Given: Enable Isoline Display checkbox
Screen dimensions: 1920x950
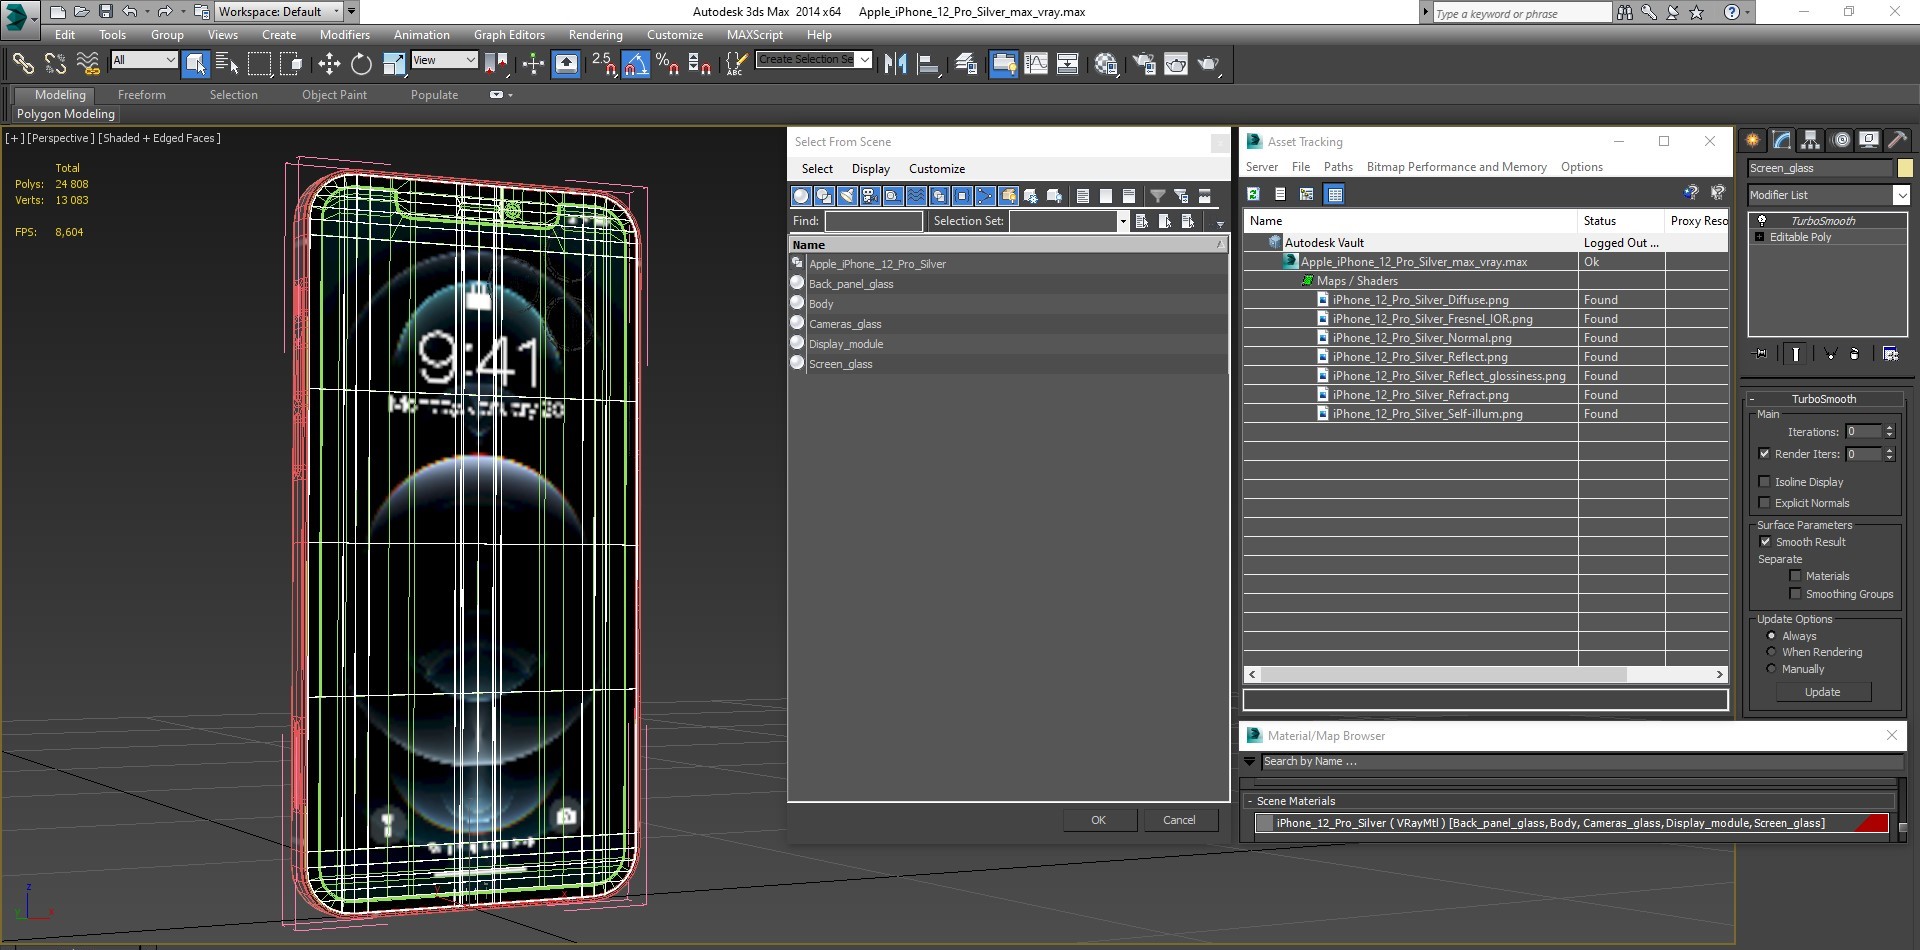Looking at the screenshot, I should 1765,482.
